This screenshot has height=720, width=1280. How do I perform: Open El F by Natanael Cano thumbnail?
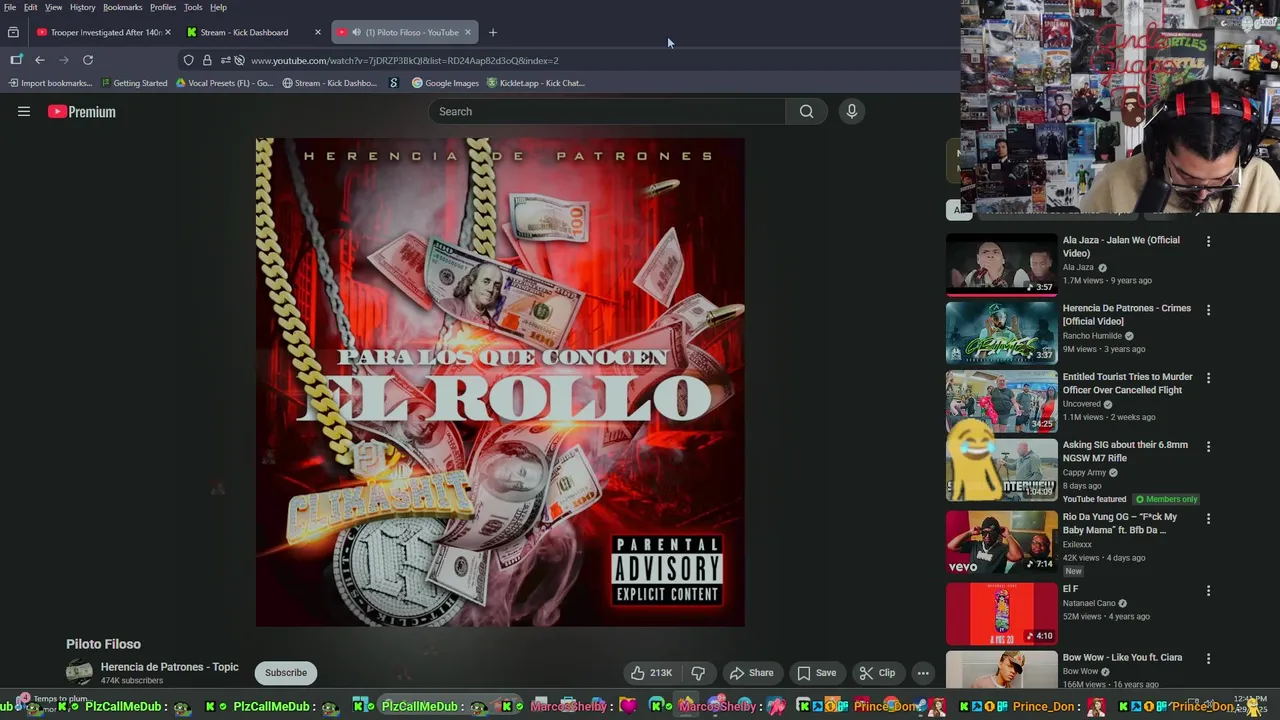point(1001,614)
